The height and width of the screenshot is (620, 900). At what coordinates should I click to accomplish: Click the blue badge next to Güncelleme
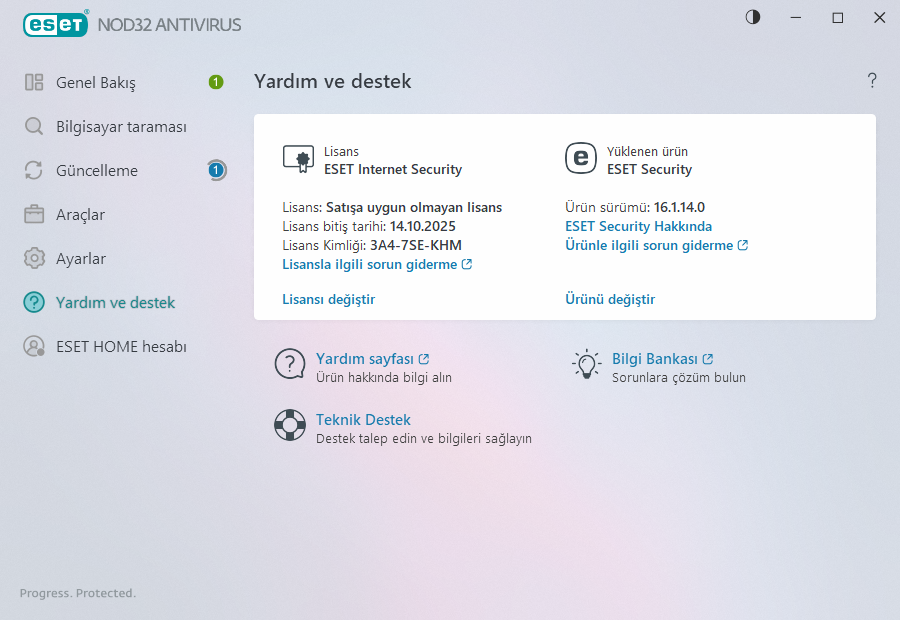pos(216,170)
